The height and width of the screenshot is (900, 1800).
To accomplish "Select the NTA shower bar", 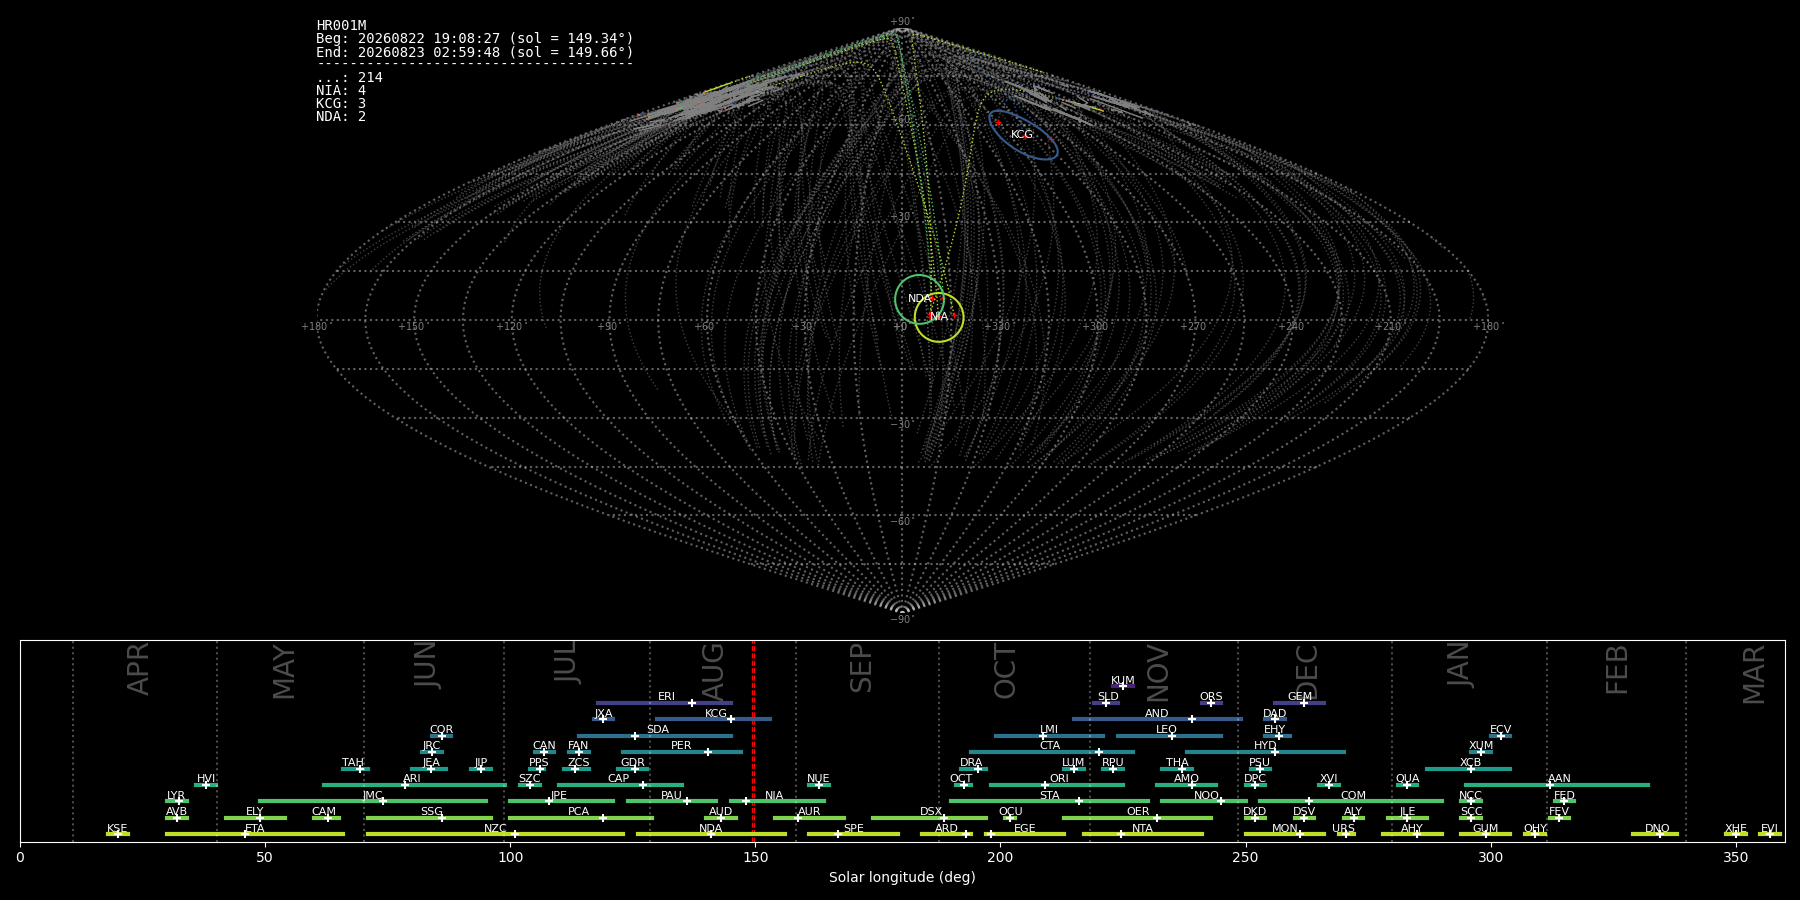I will (1142, 834).
